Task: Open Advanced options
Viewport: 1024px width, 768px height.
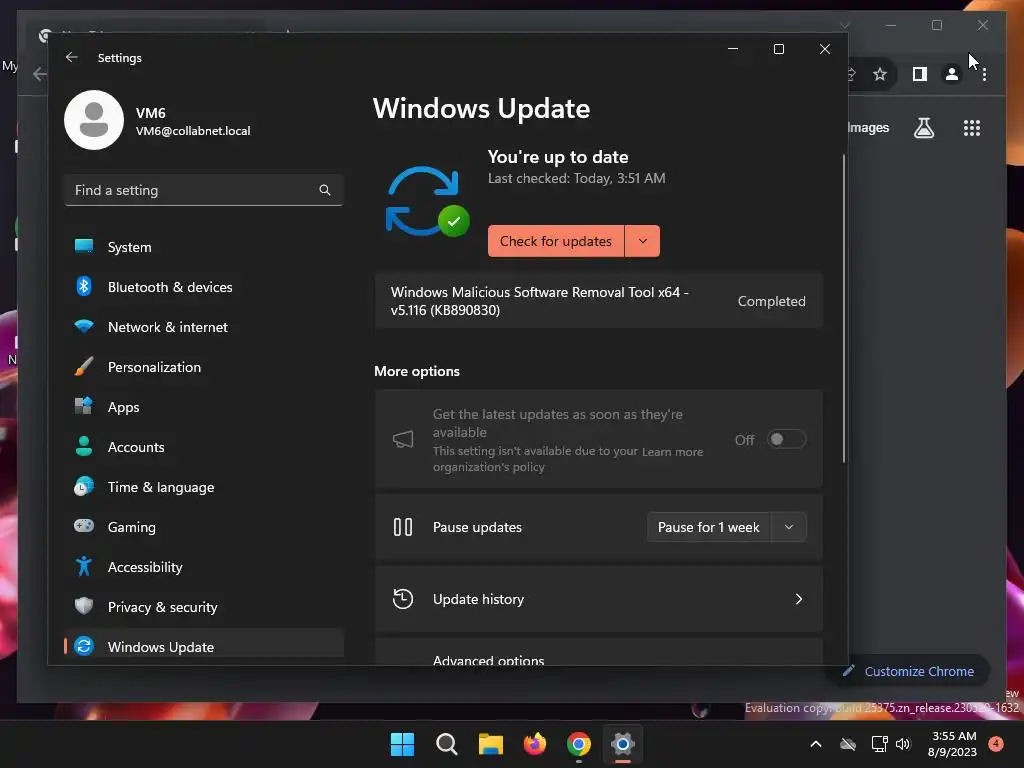Action: 598,653
